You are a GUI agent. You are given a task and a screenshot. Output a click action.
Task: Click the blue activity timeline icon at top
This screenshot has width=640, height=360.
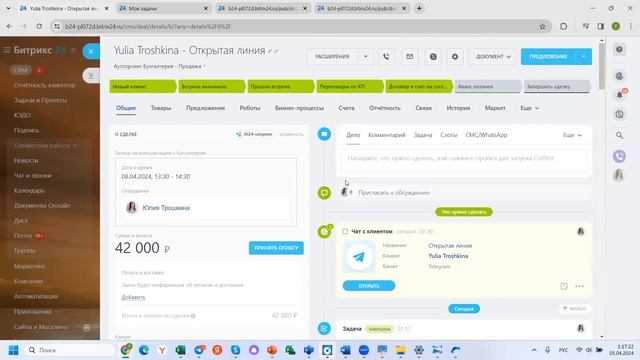(324, 134)
